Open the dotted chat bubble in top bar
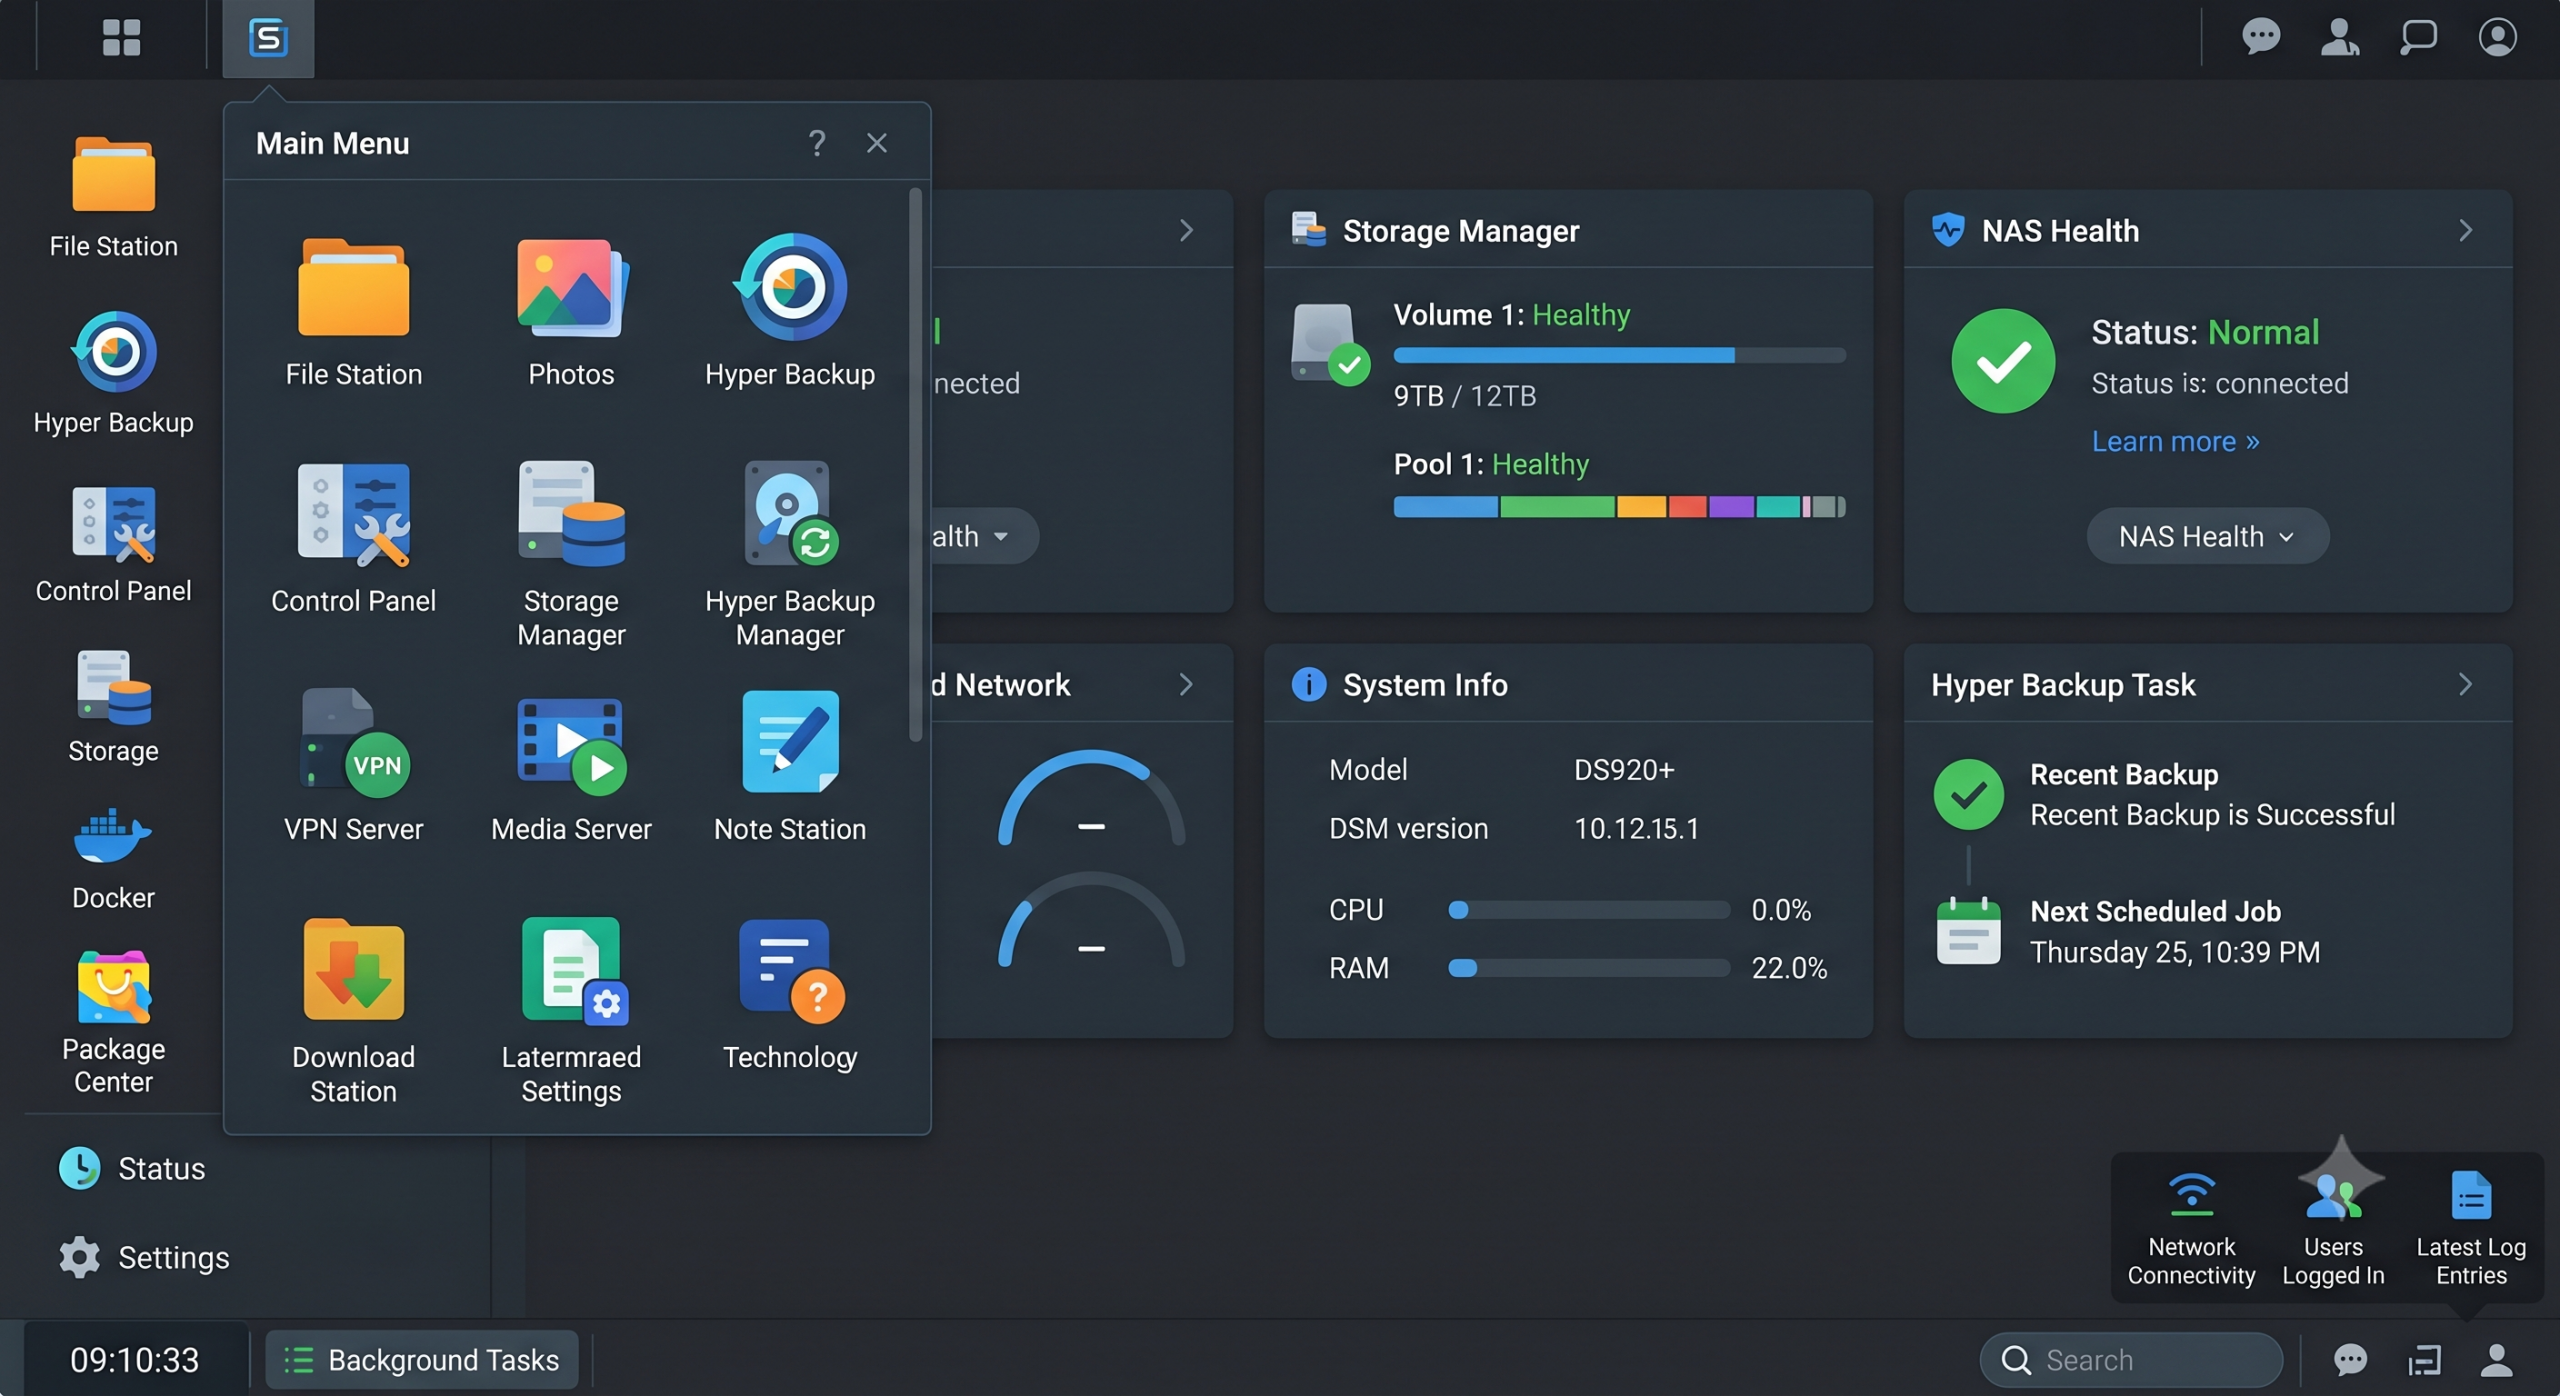This screenshot has height=1396, width=2560. pos(2261,38)
